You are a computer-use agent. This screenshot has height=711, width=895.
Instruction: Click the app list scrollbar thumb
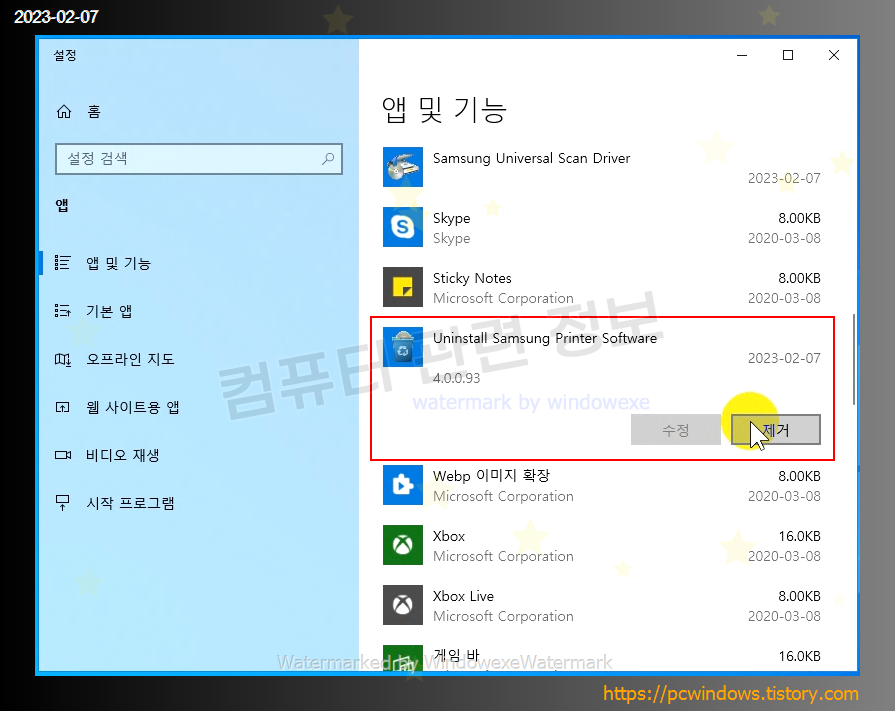(854, 359)
